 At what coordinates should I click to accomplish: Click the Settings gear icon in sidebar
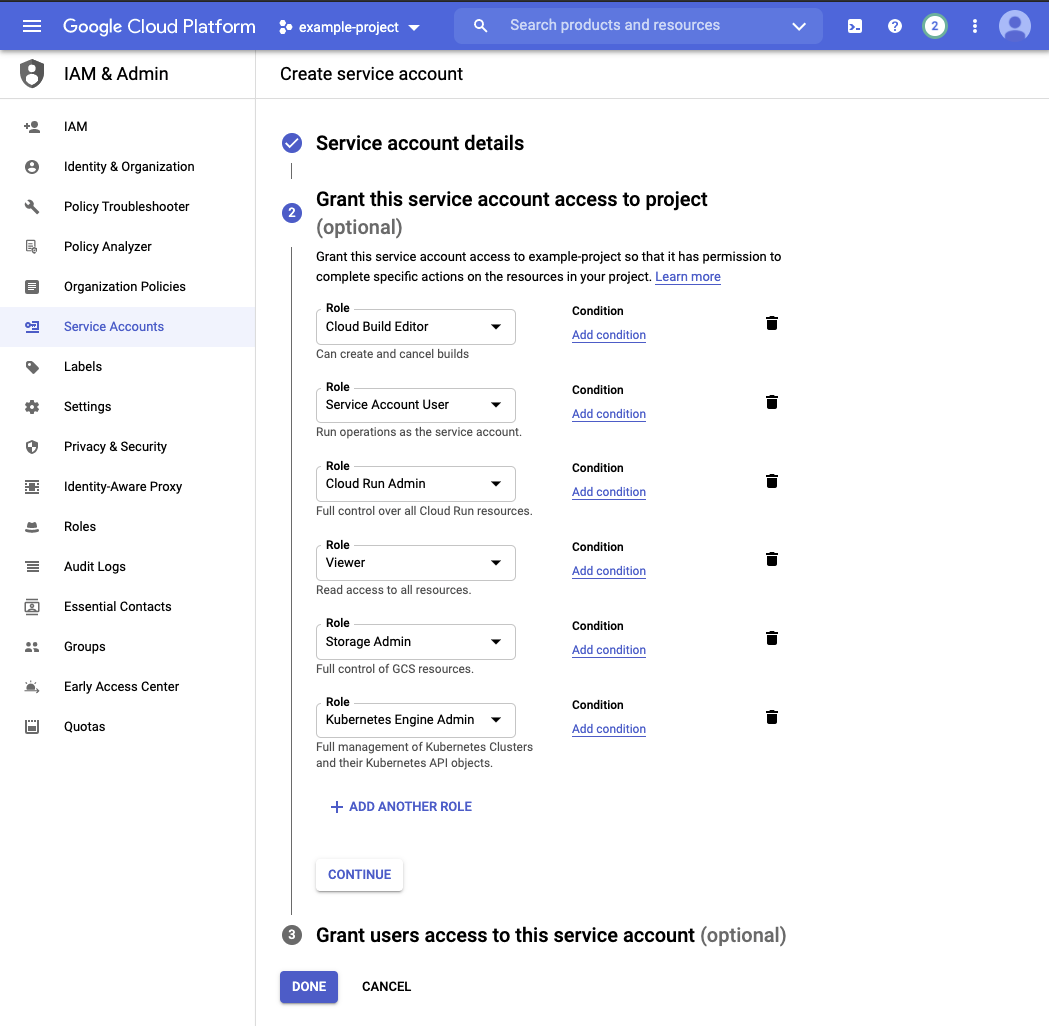(31, 407)
